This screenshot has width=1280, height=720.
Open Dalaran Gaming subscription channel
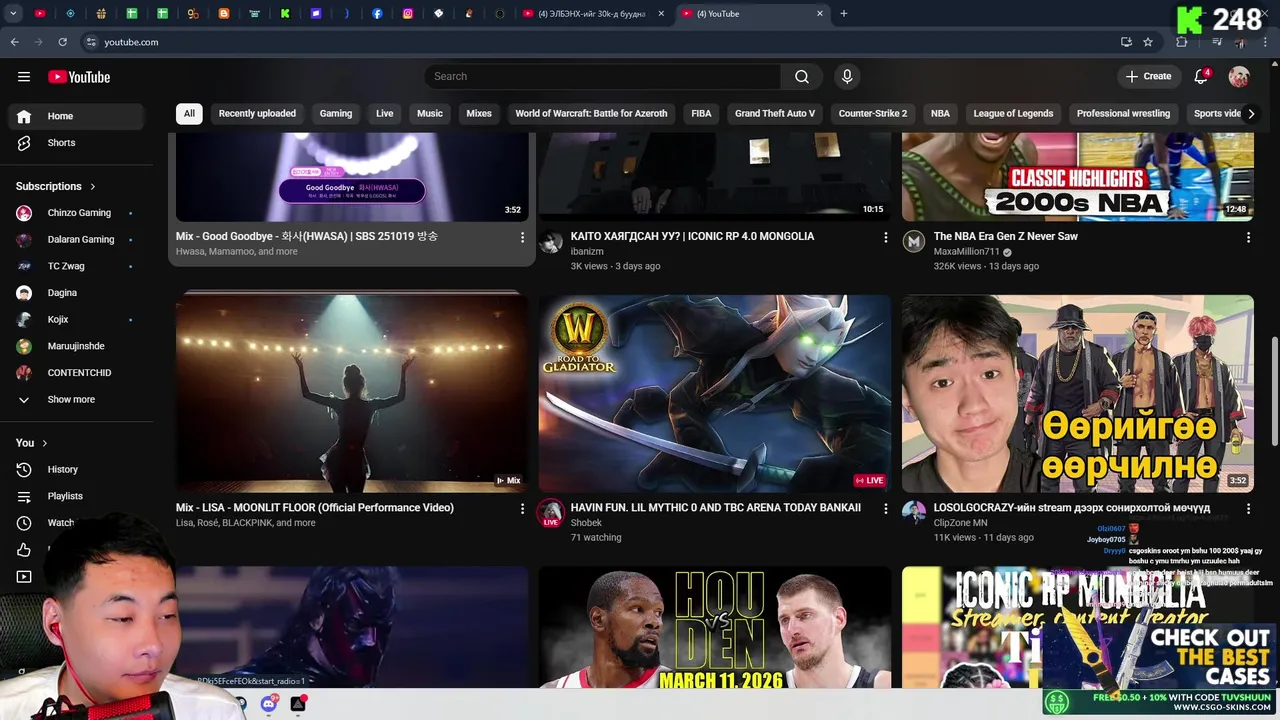click(80, 240)
